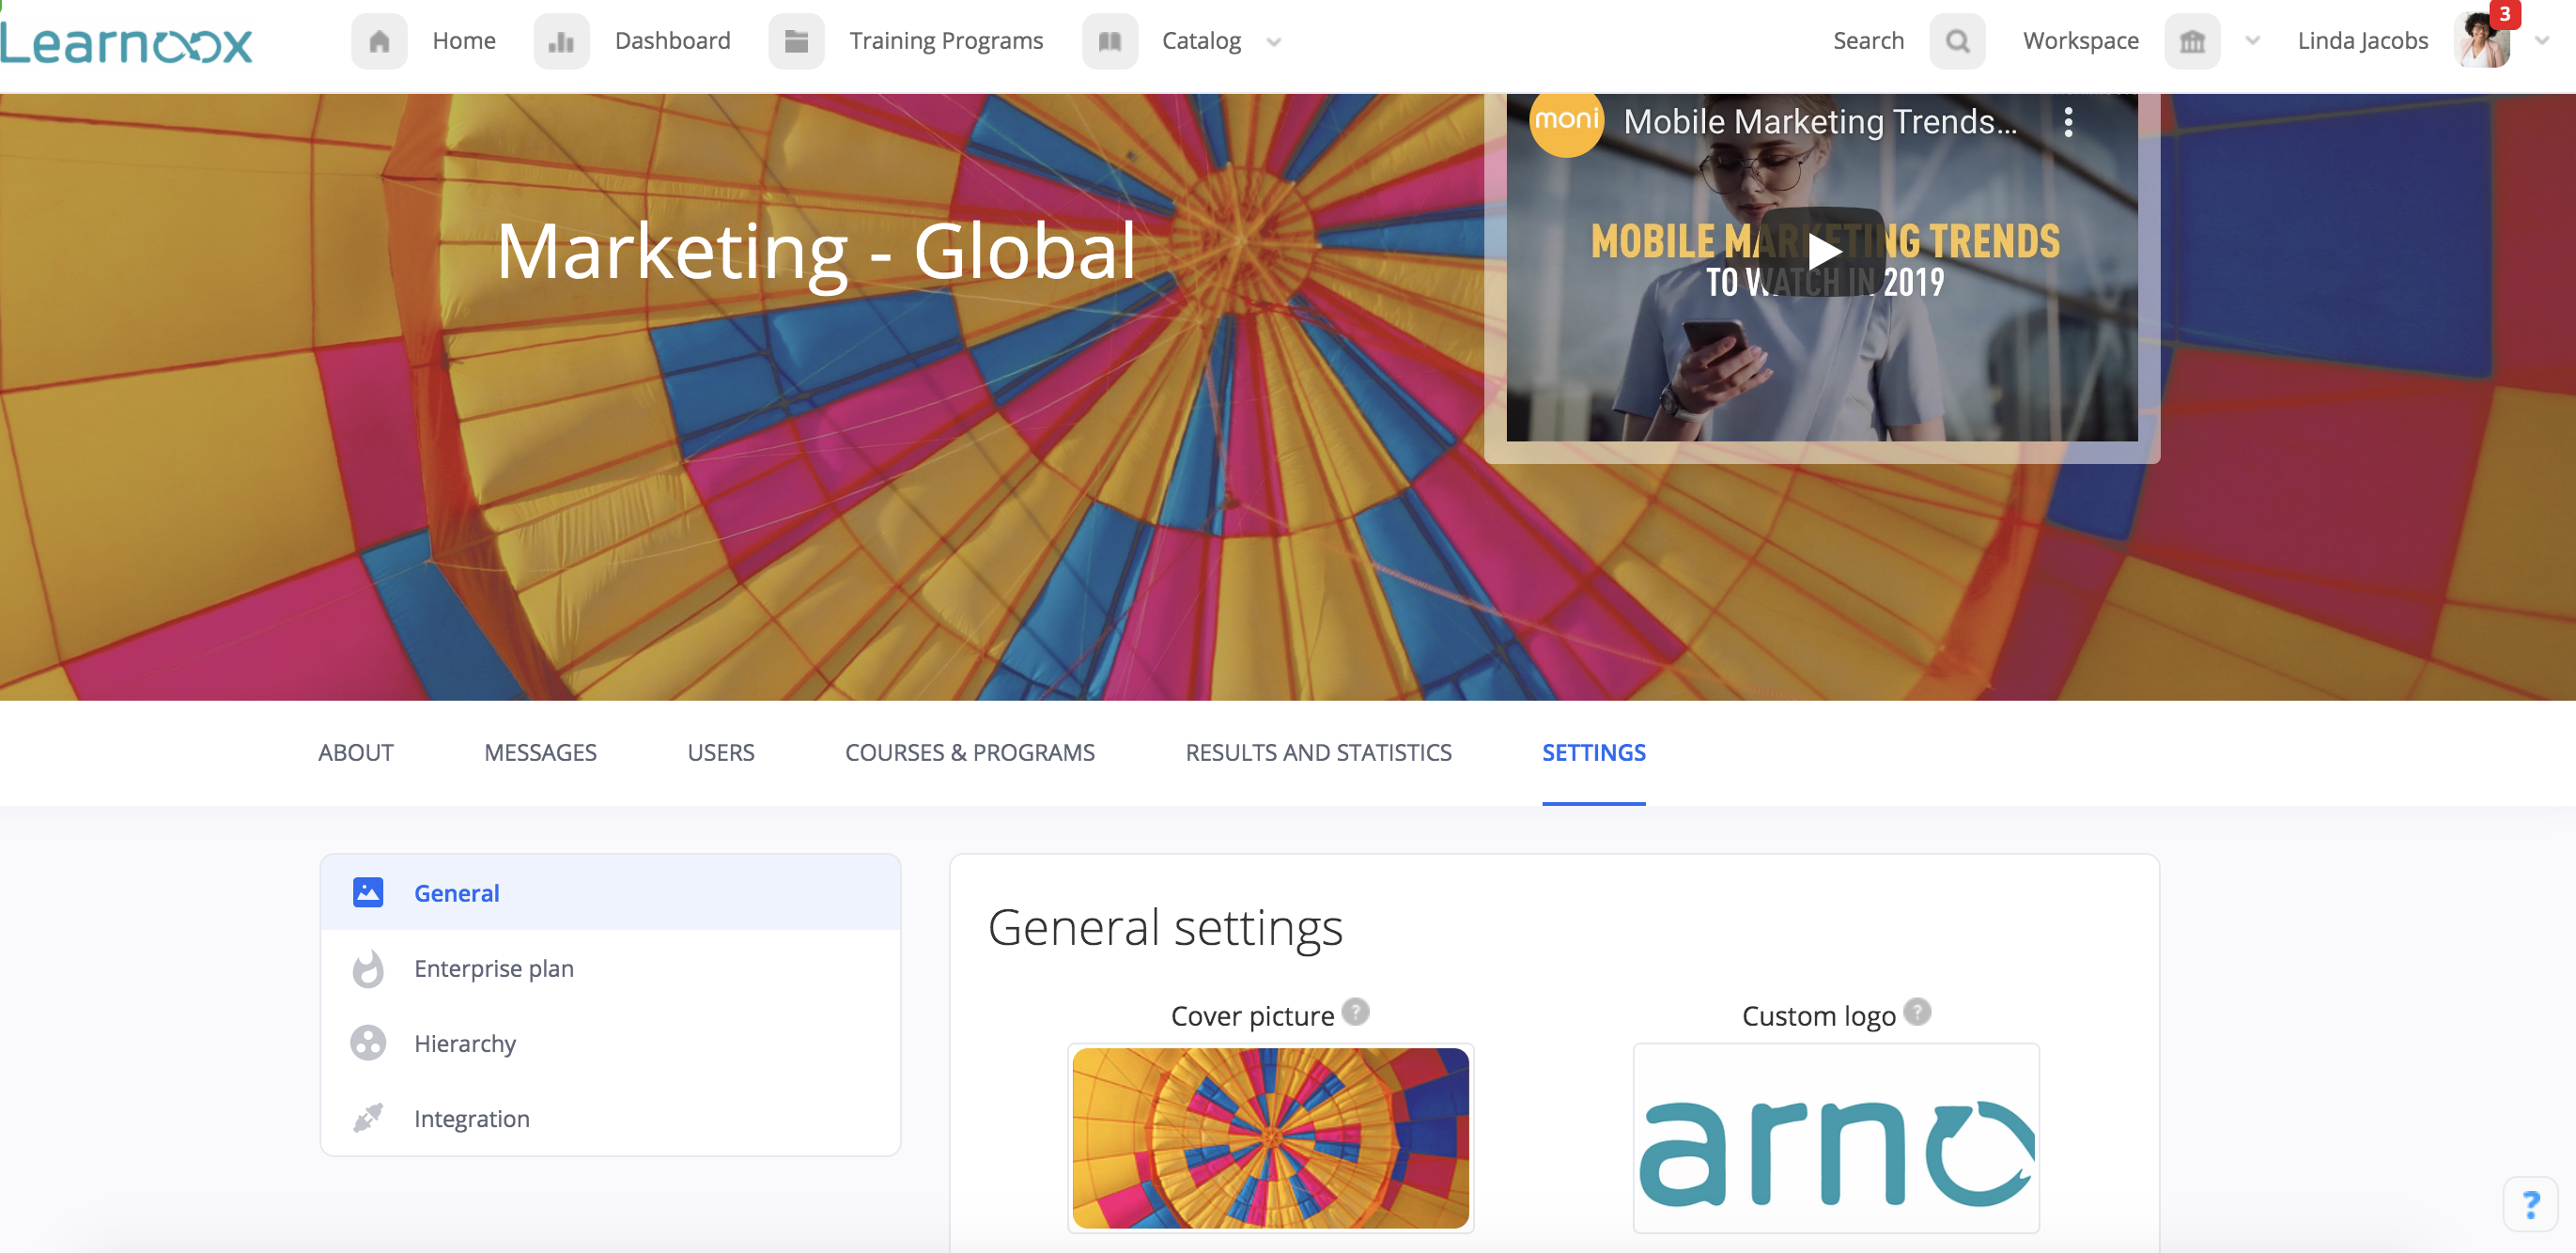Screen dimensions: 2576x1253
Task: Click the balloon cover picture thumbnail
Action: pyautogui.click(x=1270, y=1138)
